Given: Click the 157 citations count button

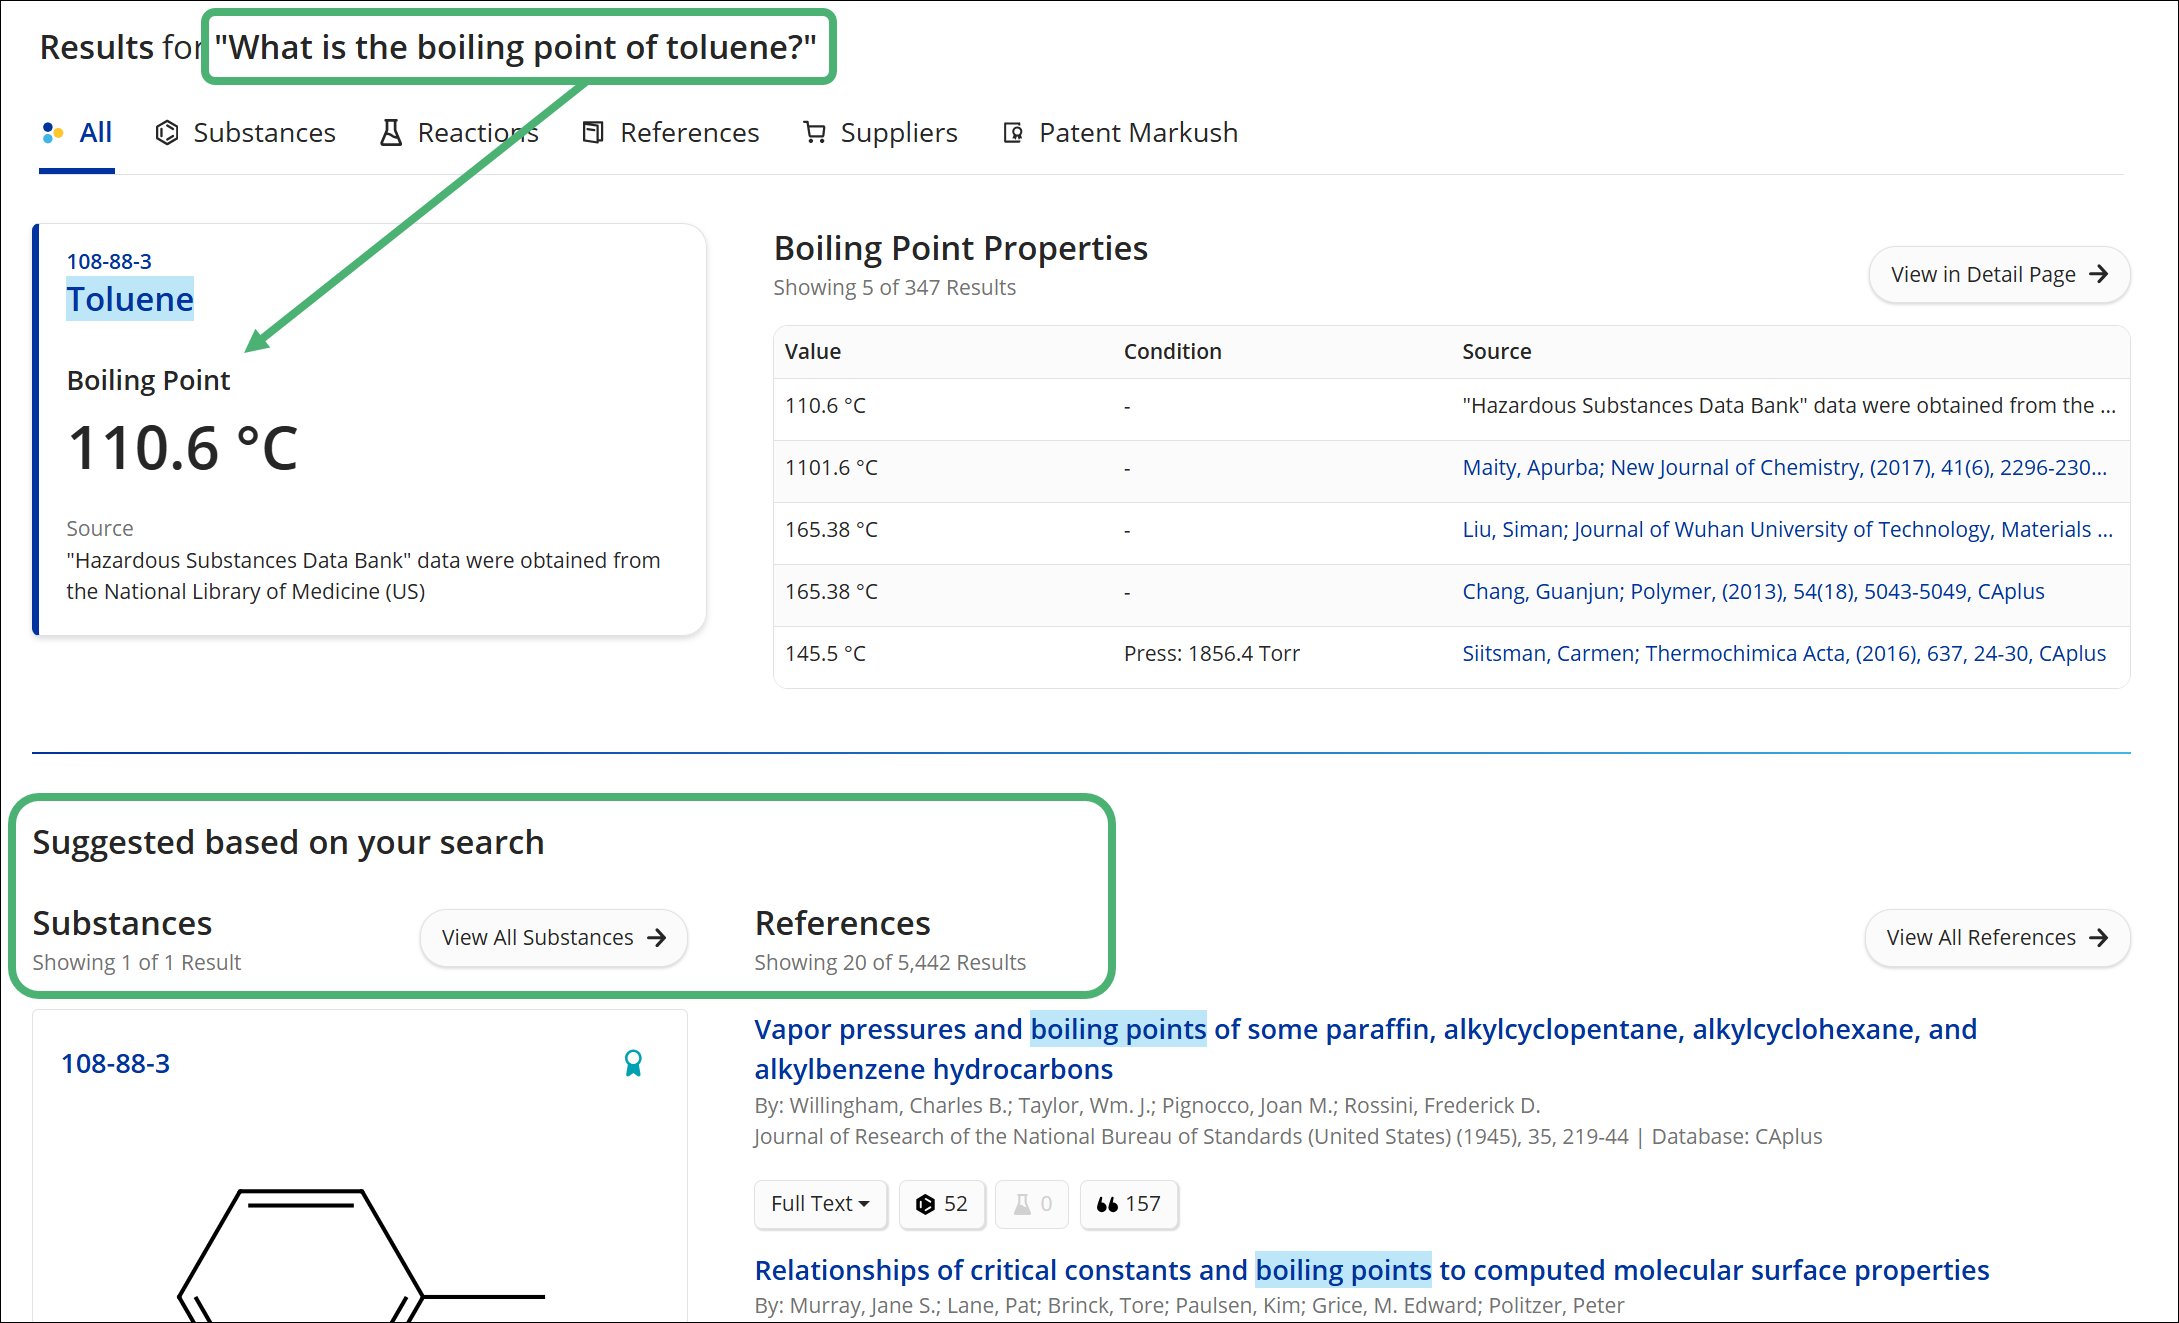Looking at the screenshot, I should pos(1129,1204).
